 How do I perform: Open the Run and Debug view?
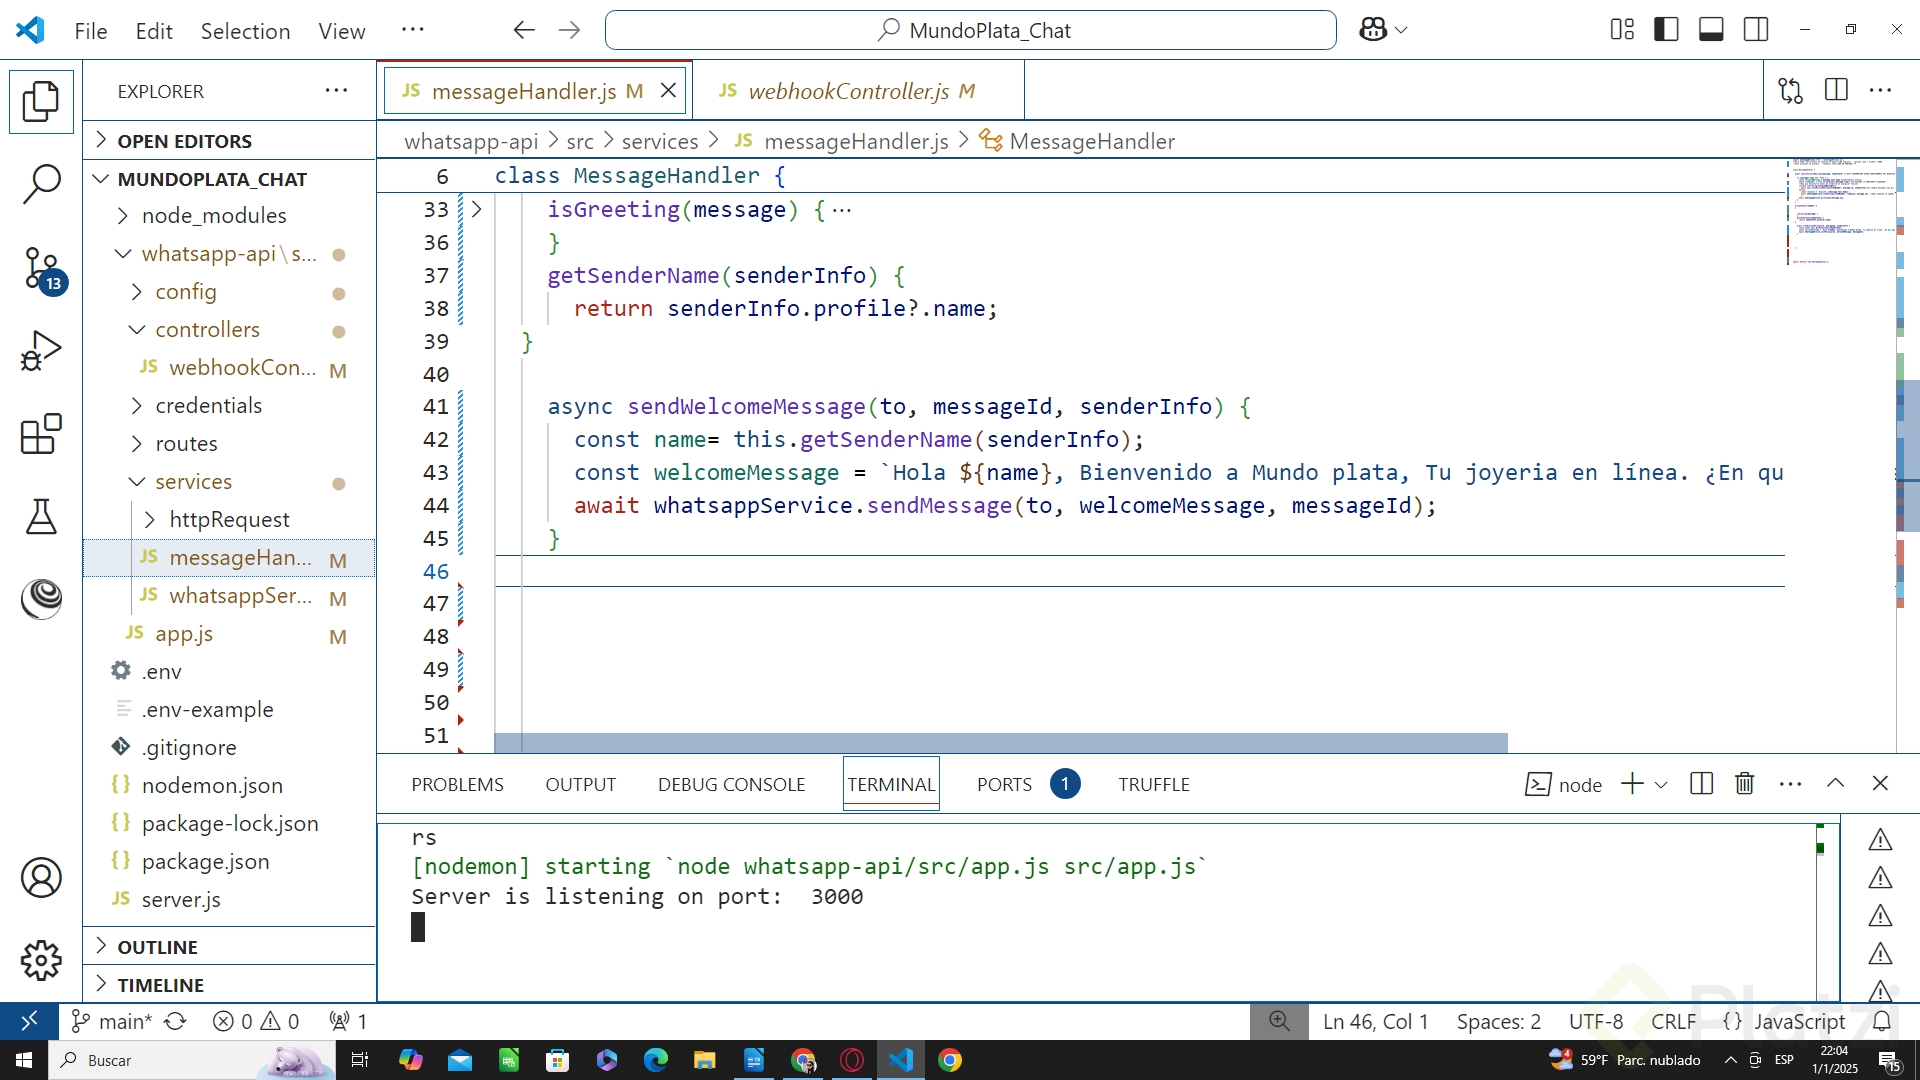(41, 351)
